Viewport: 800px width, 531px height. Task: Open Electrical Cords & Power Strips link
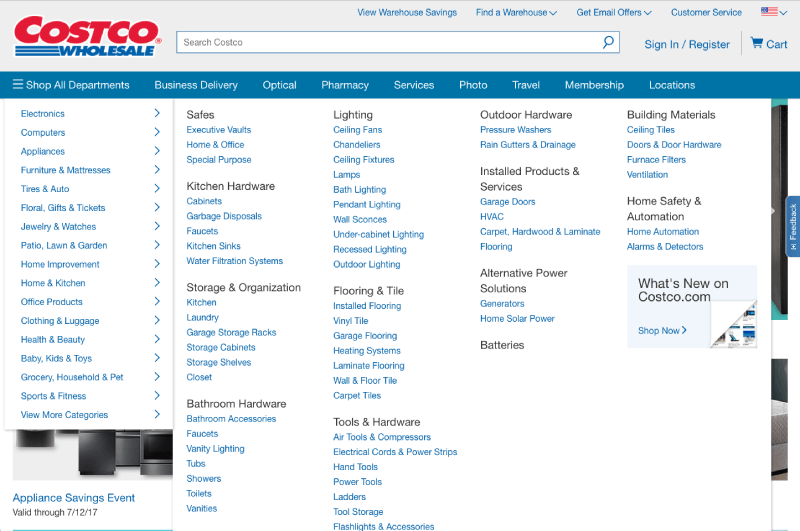coord(395,452)
